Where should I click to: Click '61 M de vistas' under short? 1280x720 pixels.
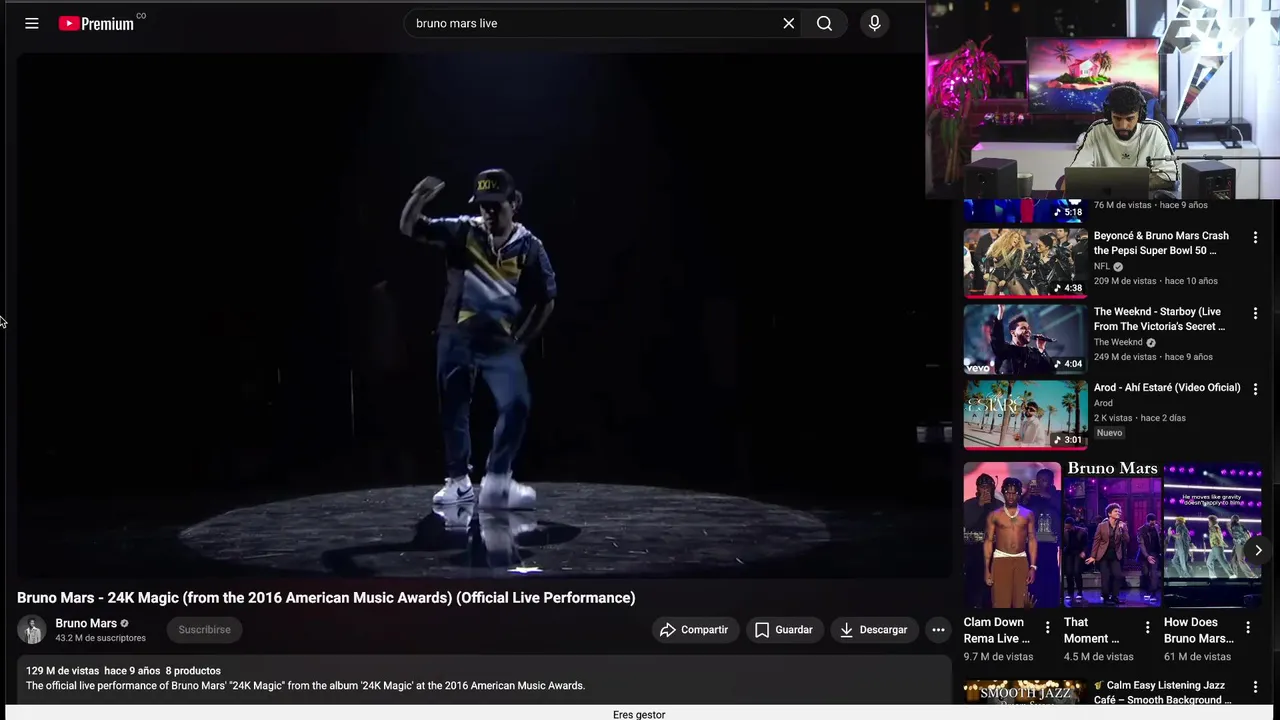[x=1197, y=657]
